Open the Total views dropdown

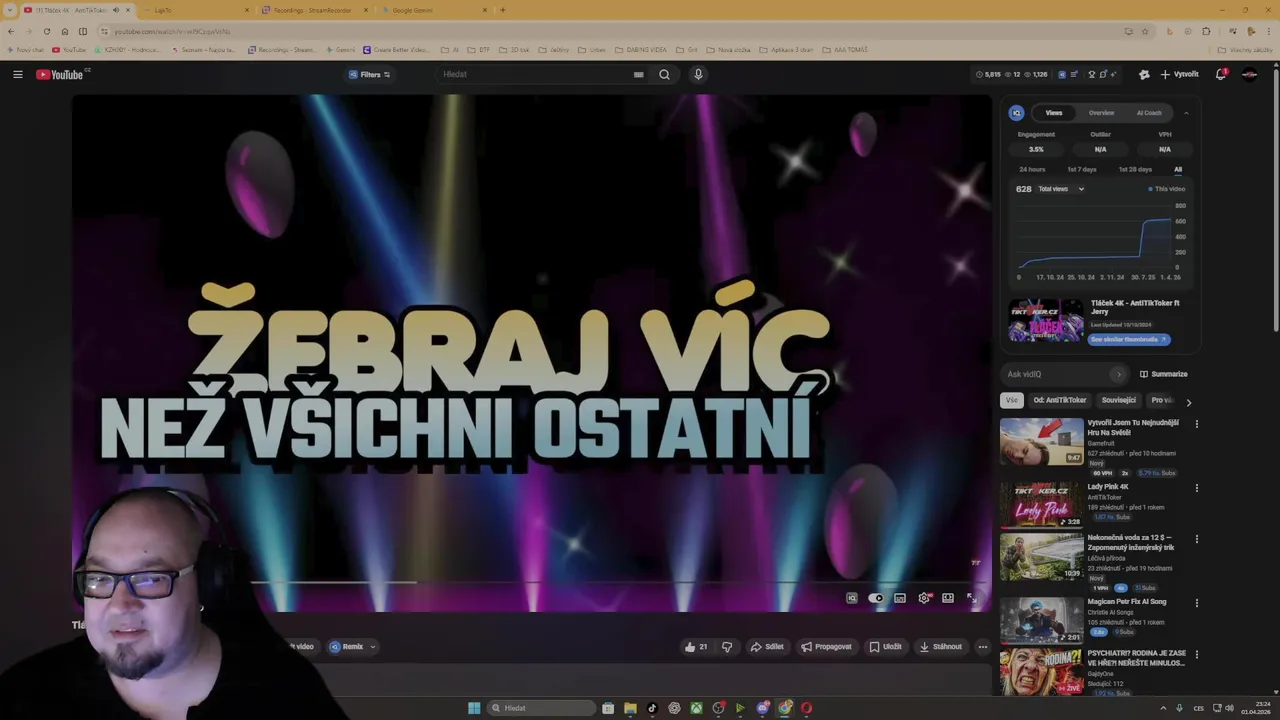coord(1061,189)
